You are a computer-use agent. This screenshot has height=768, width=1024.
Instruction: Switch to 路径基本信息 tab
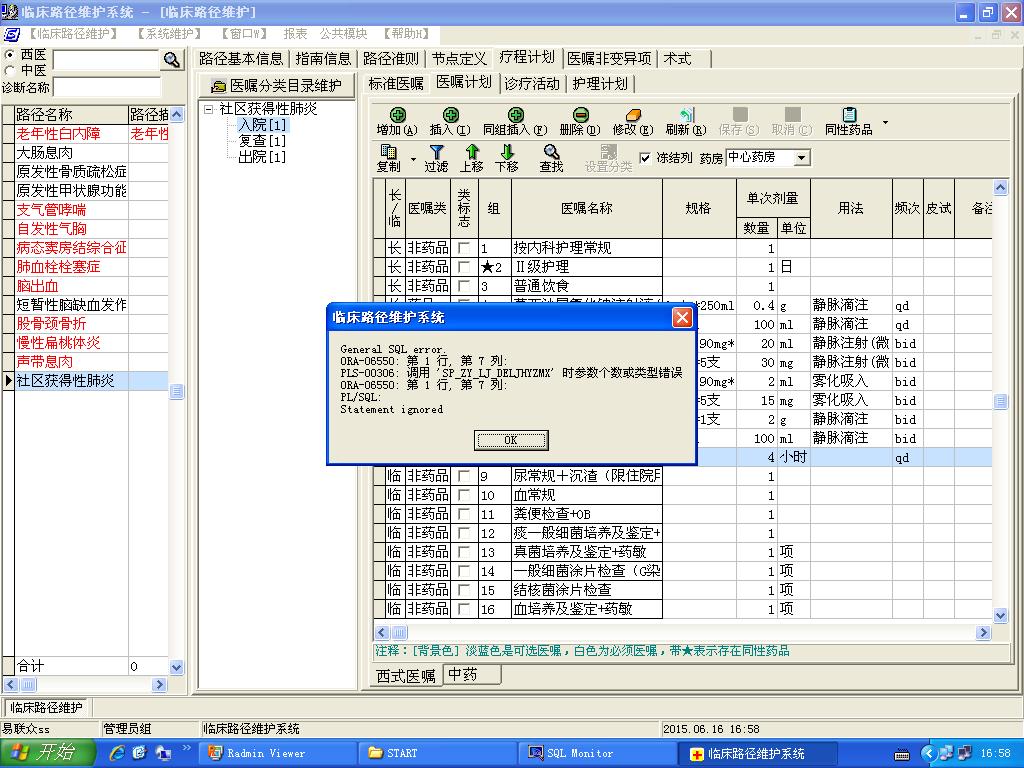point(241,59)
